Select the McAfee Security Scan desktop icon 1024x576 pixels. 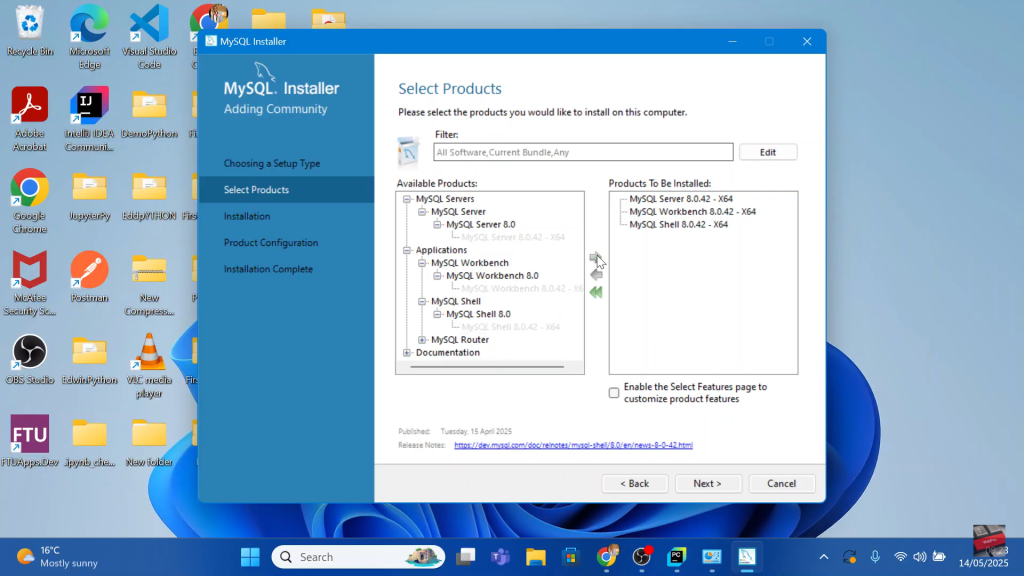click(29, 284)
